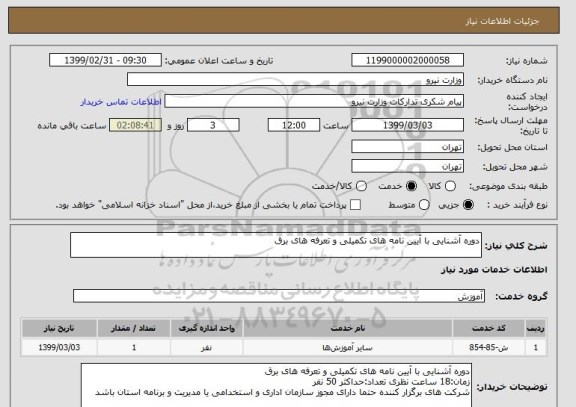This screenshot has width=576, height=407.
Task: Click the deadline time field 12:00
Action: coord(294,125)
